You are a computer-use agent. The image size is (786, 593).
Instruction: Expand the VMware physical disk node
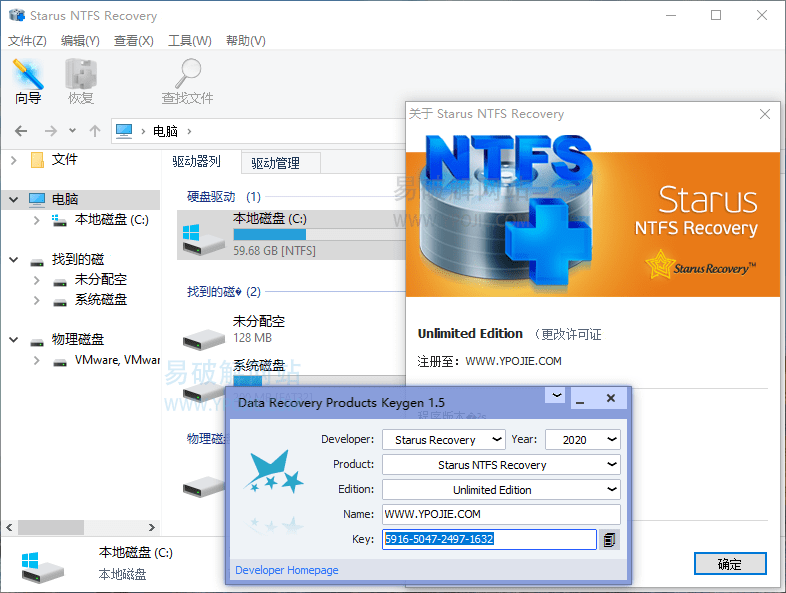pyautogui.click(x=37, y=360)
